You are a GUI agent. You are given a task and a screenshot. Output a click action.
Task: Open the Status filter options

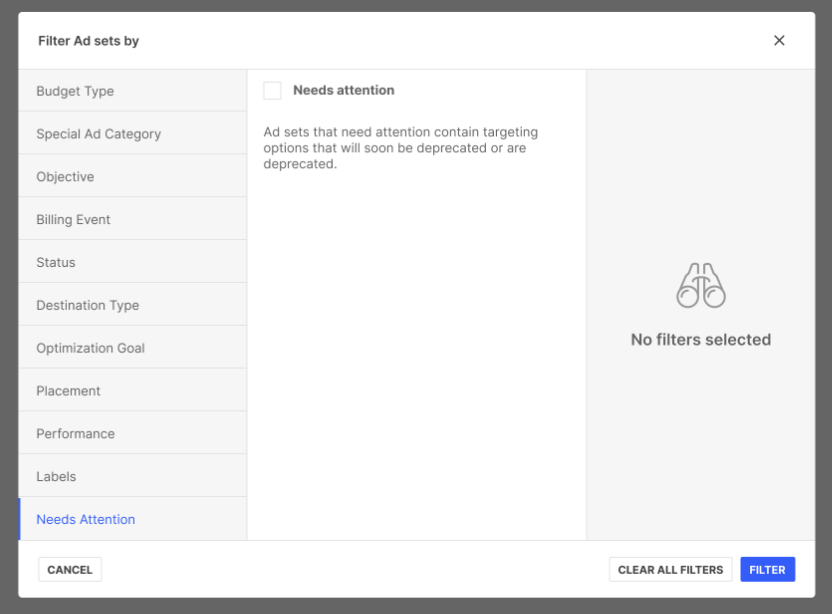(x=56, y=263)
